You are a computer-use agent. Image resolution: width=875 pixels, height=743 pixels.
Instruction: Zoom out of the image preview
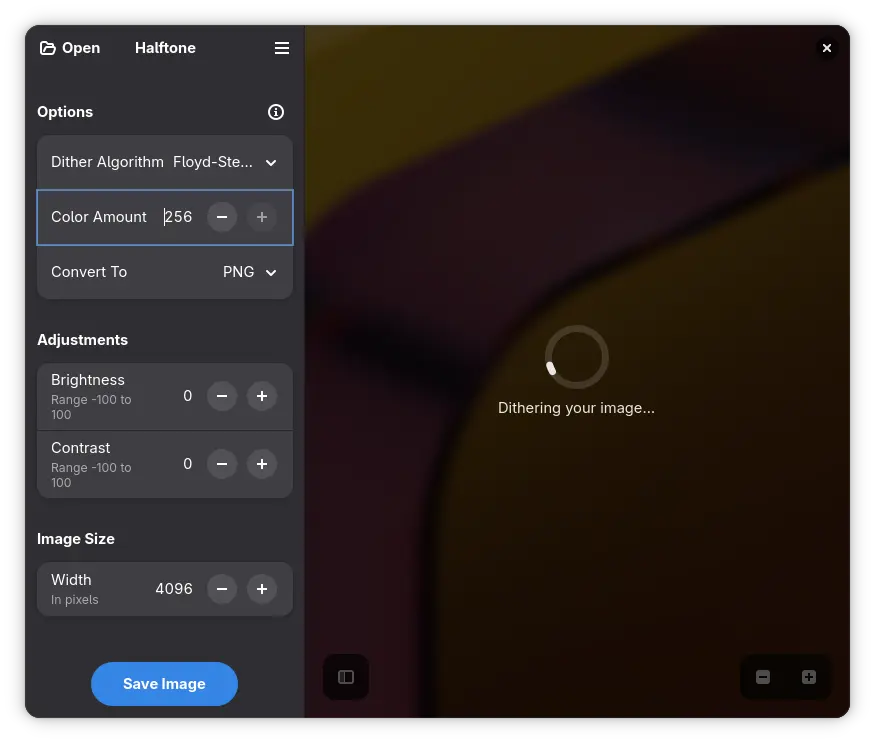[x=763, y=677]
